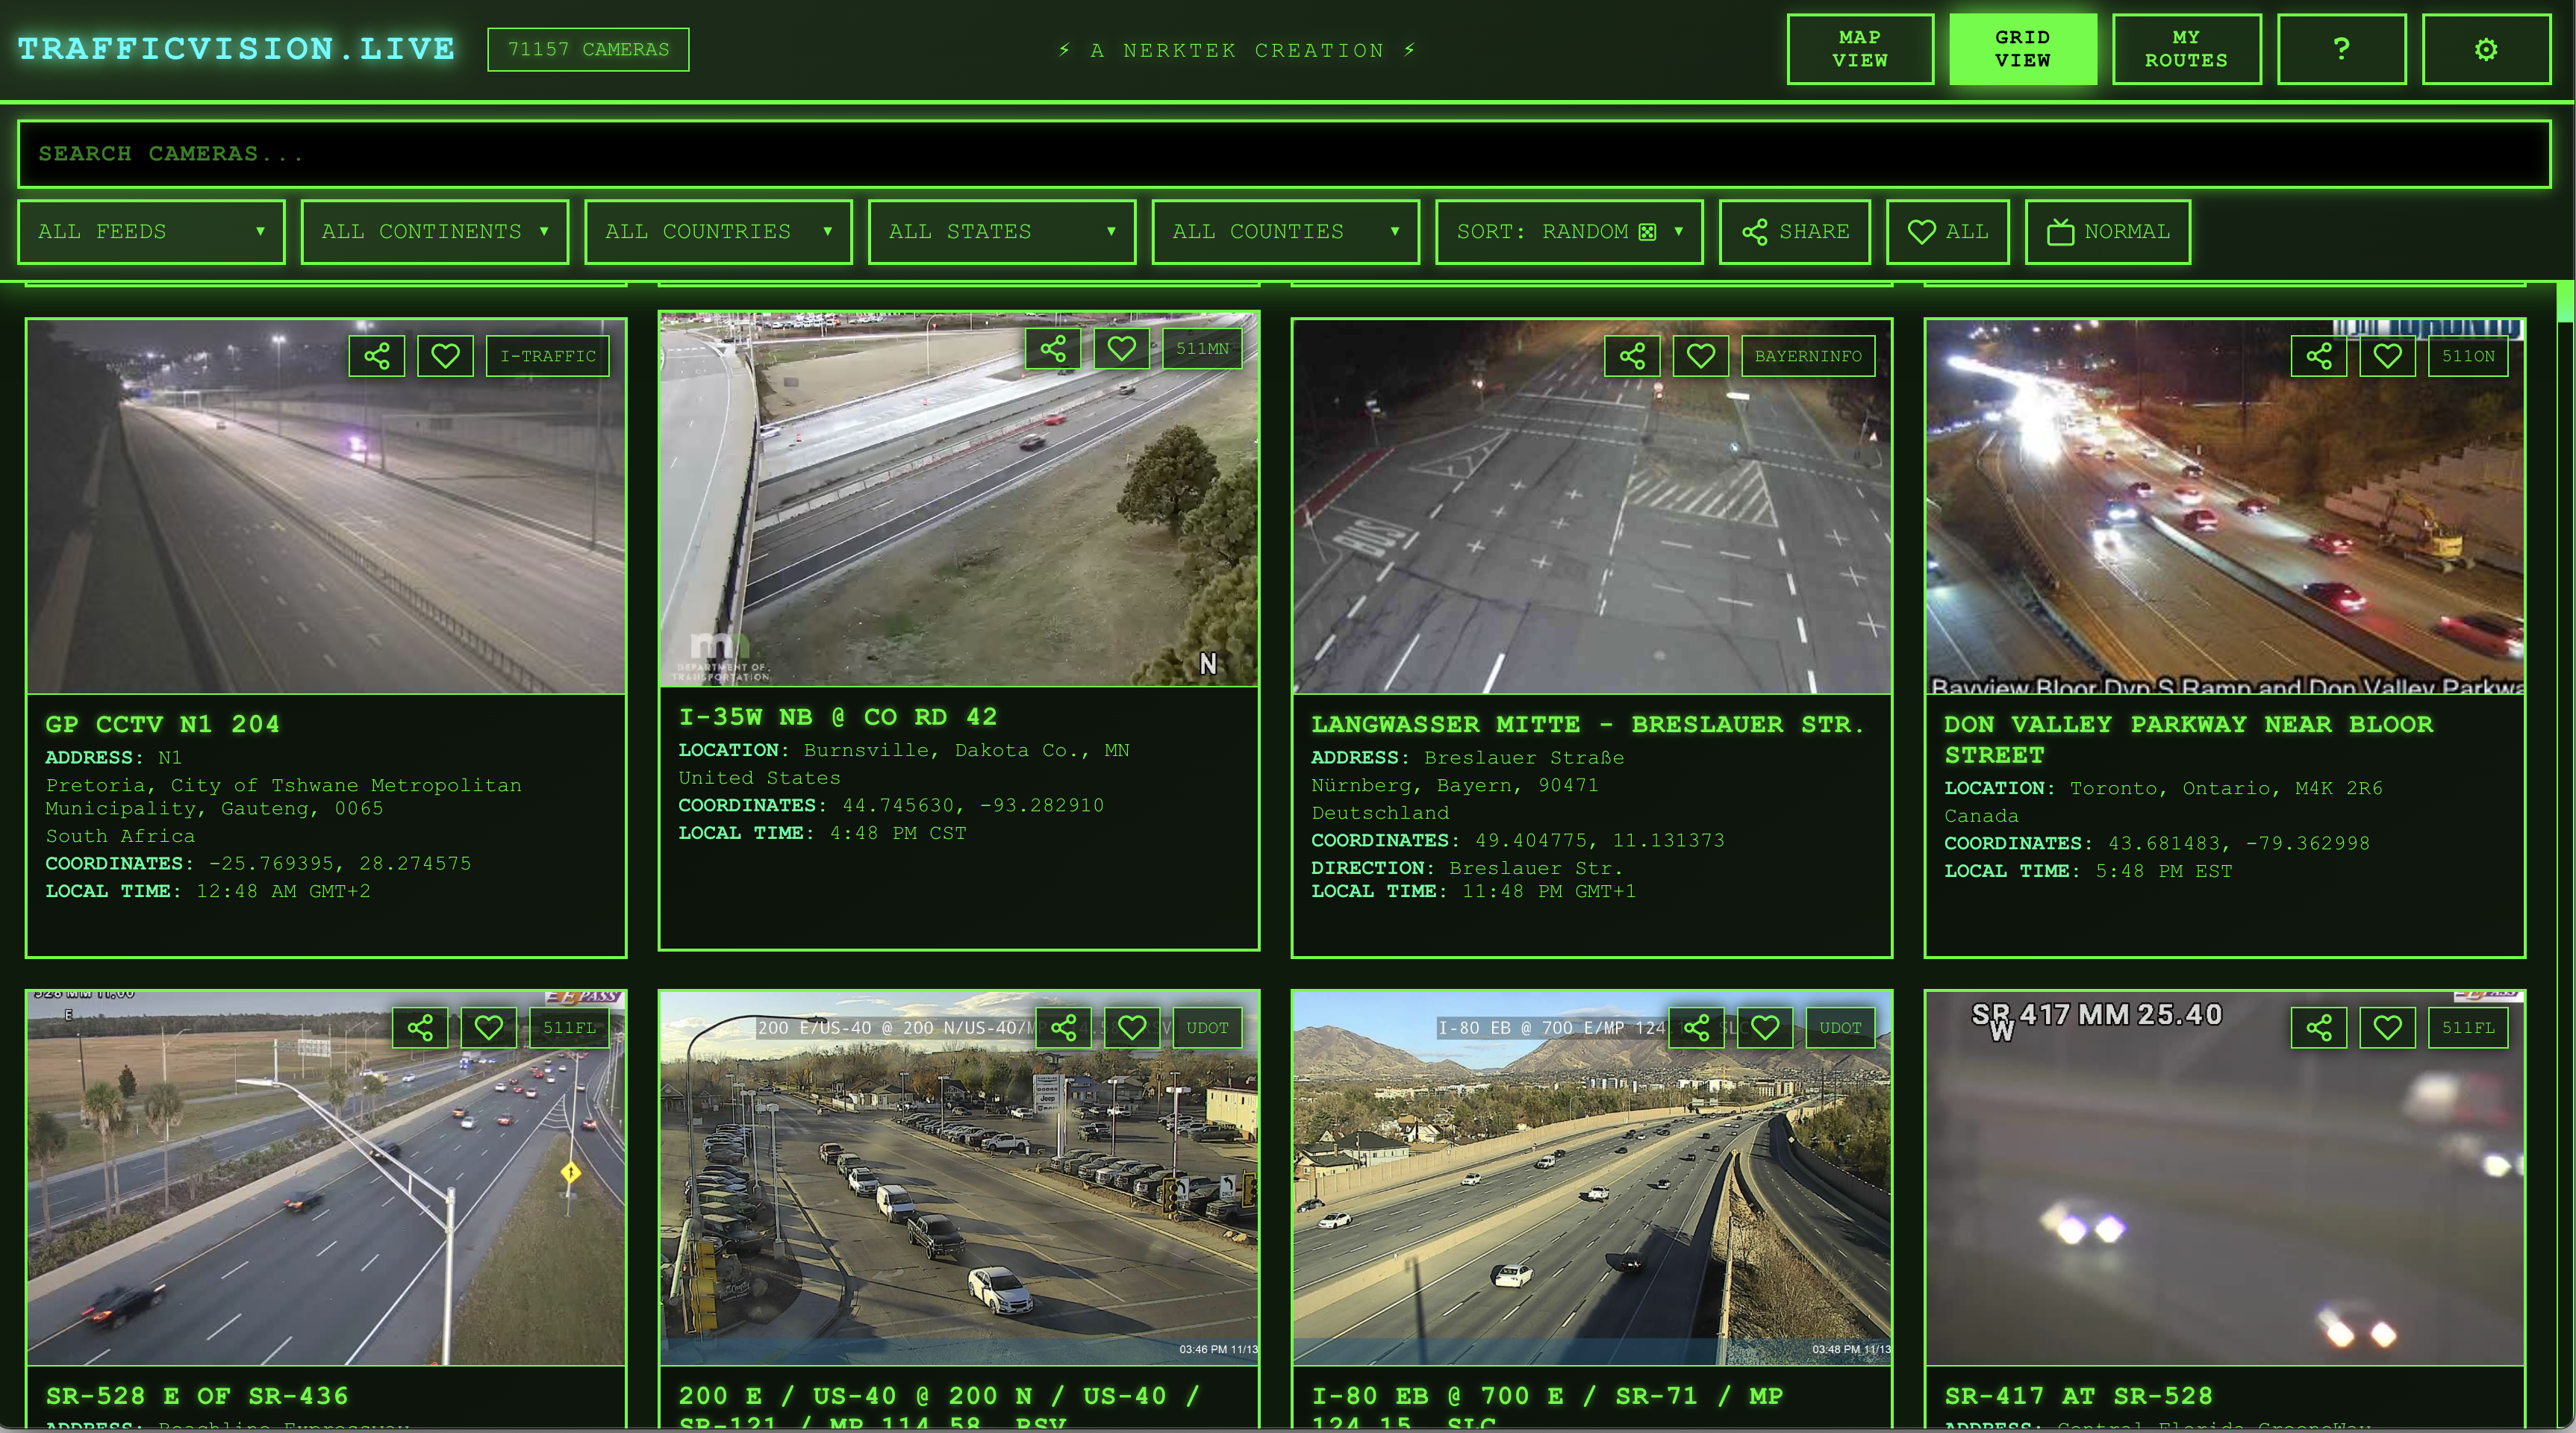The image size is (2576, 1433).
Task: Toggle the ALL favorites heart filter
Action: point(1946,231)
